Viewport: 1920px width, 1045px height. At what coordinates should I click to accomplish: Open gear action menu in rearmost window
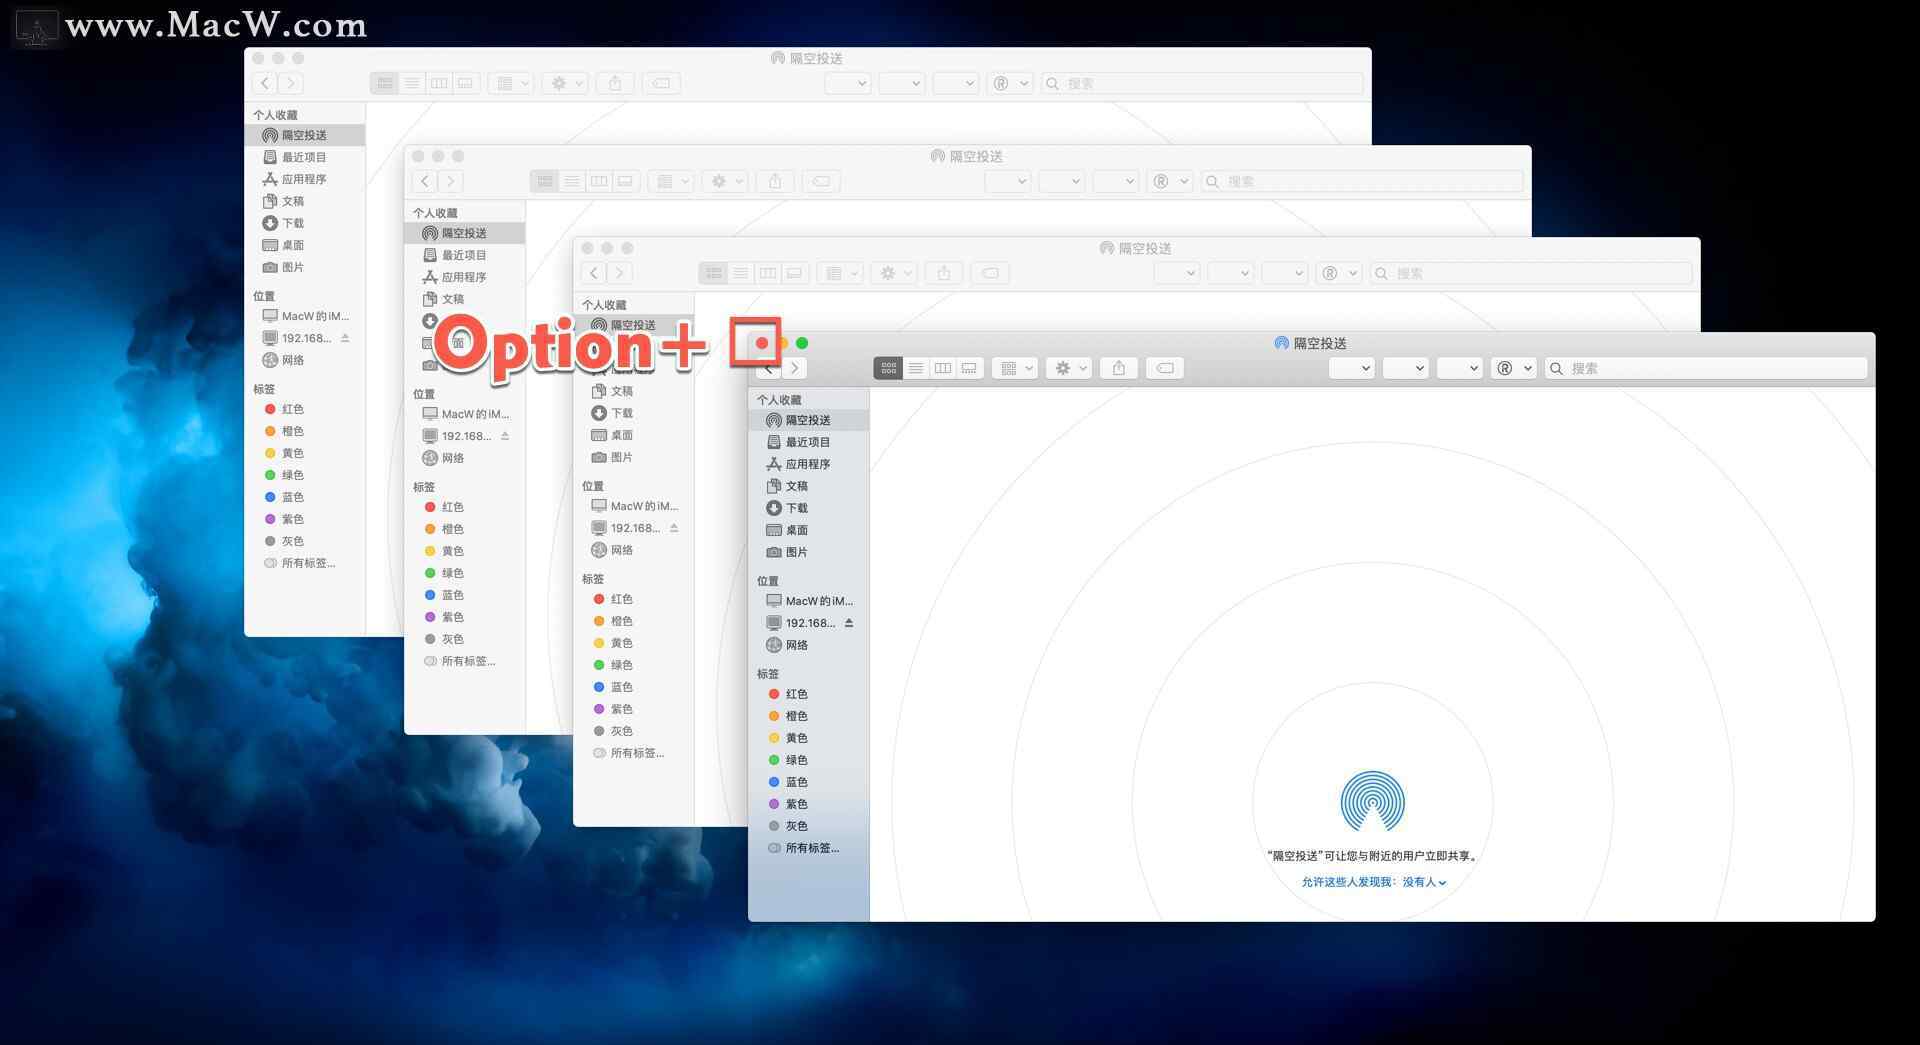click(565, 83)
